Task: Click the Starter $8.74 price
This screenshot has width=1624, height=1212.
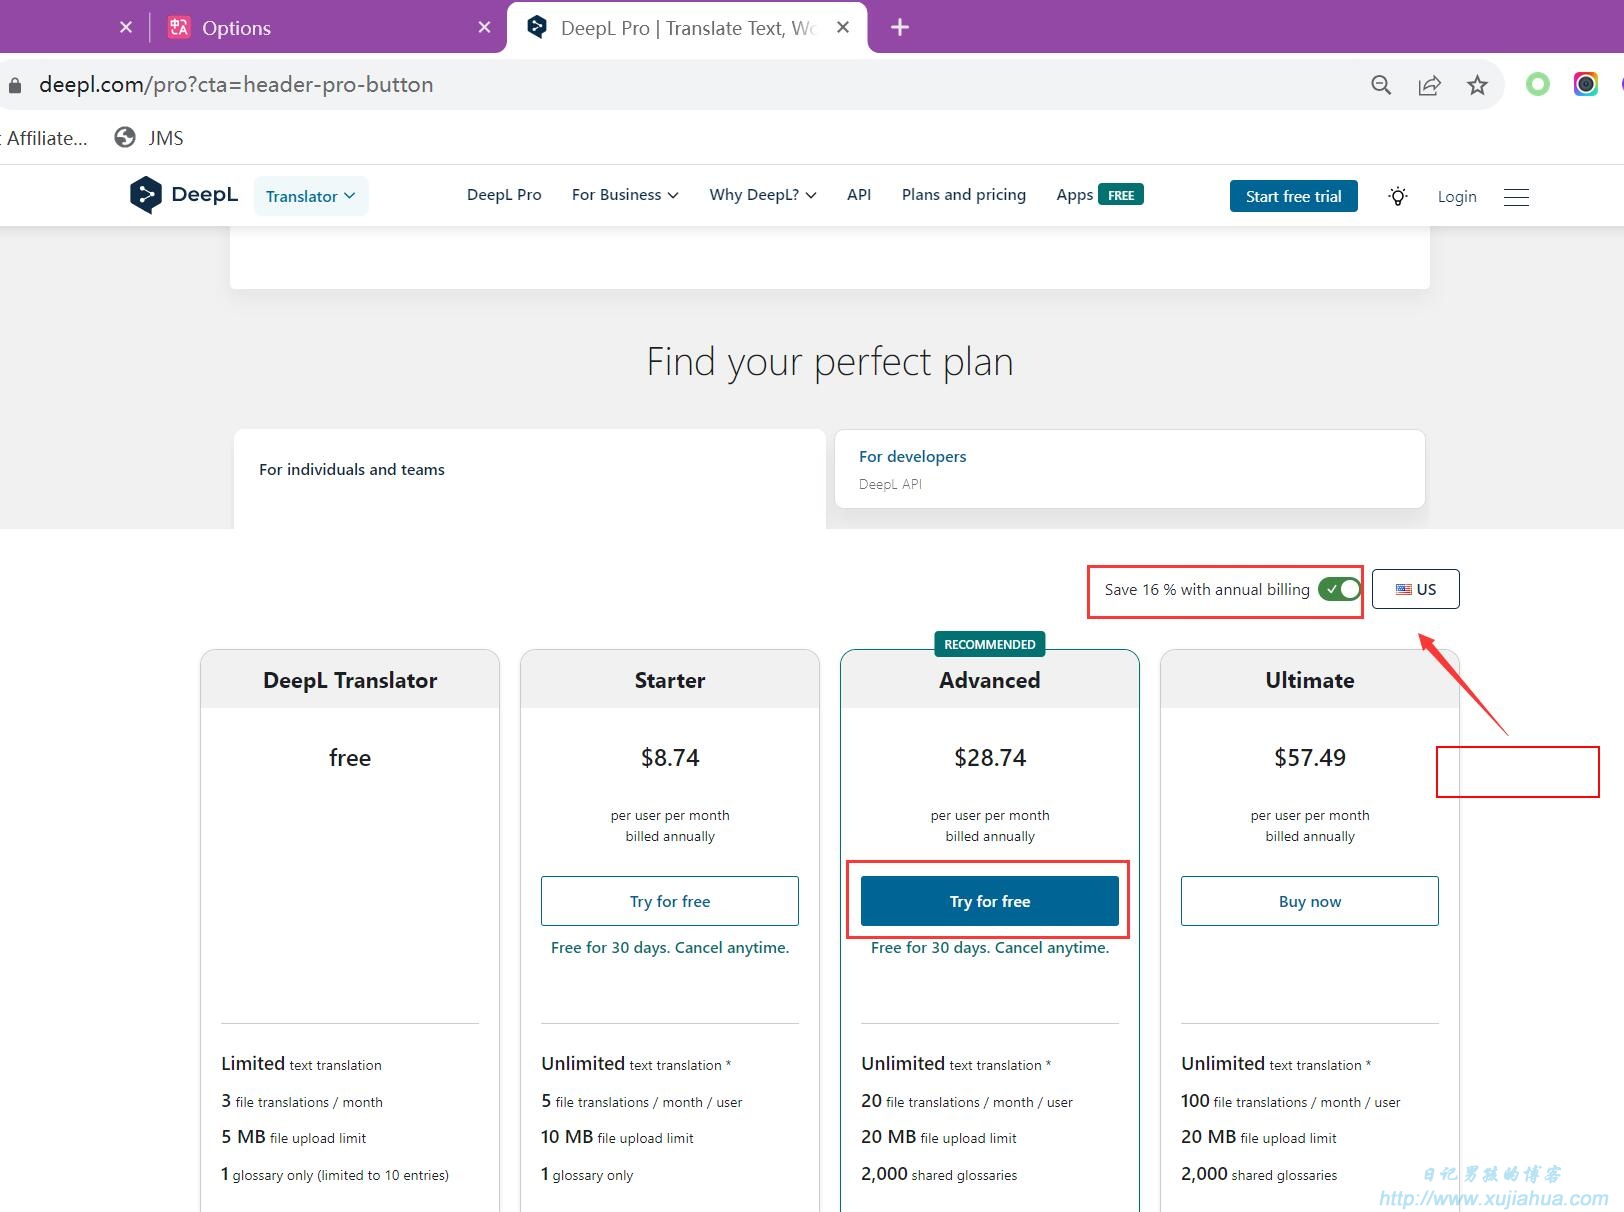Action: (670, 758)
